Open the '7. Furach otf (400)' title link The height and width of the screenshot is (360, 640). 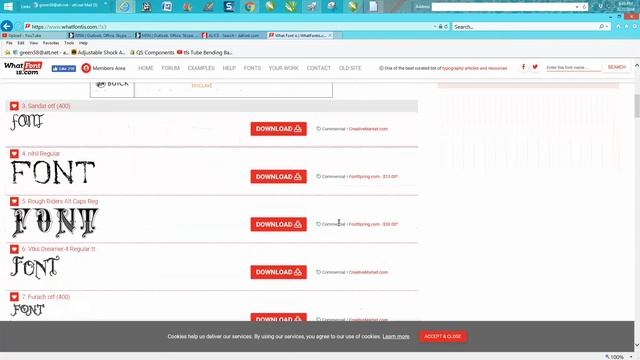point(46,297)
